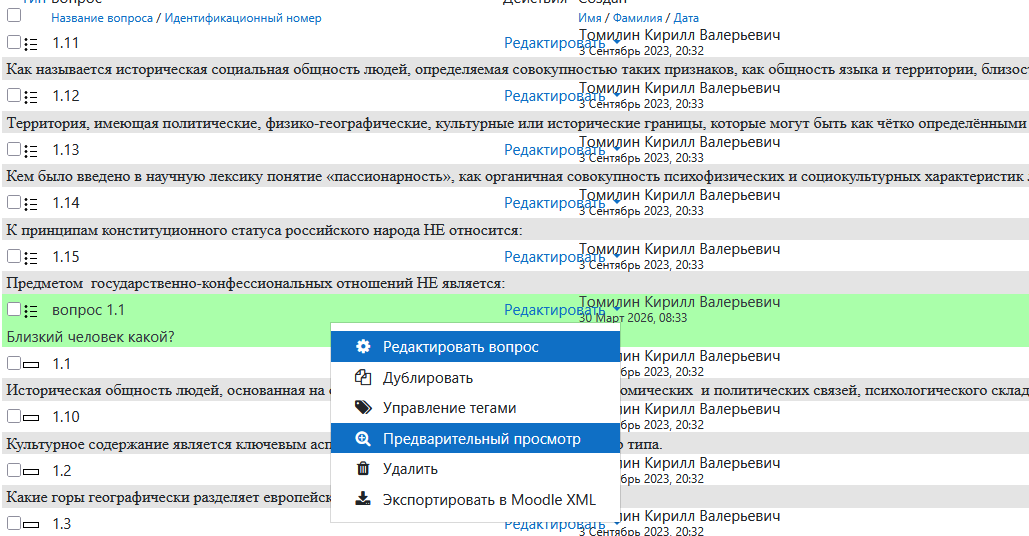1029x536 pixels.
Task: Choose Дублировать in the action menu
Action: [x=475, y=378]
